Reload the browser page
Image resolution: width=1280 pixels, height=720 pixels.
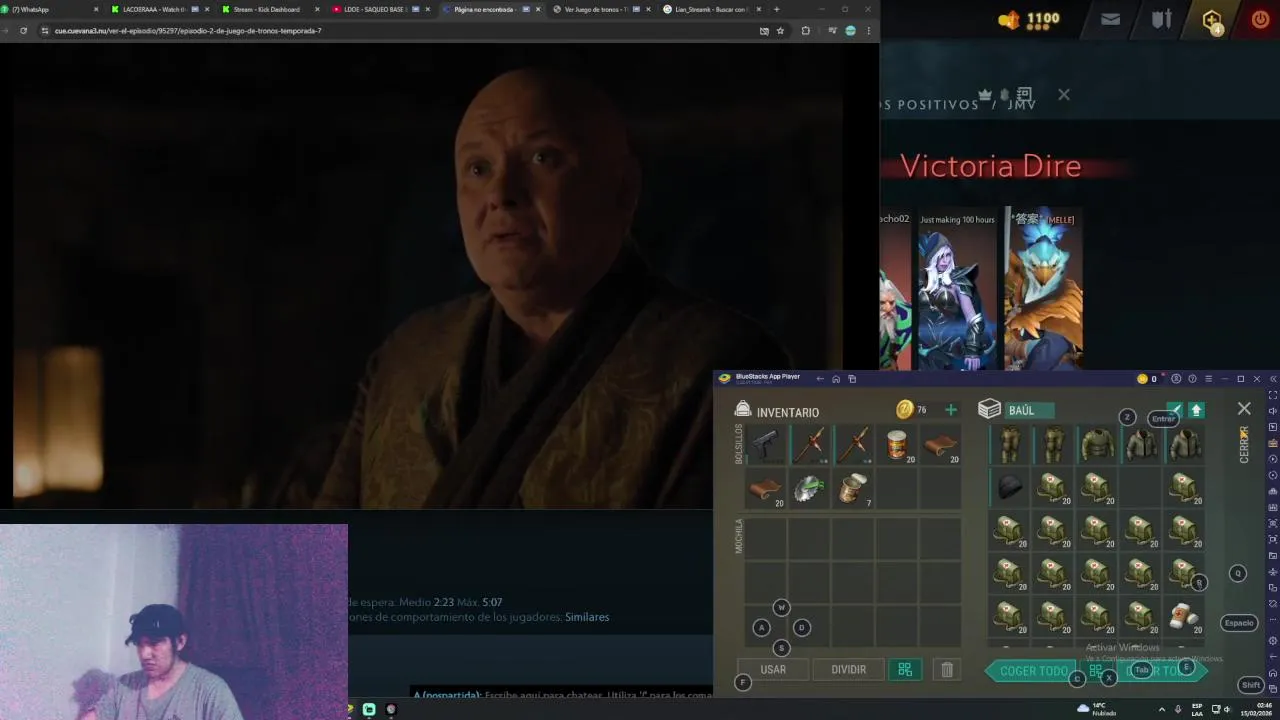pos(23,31)
